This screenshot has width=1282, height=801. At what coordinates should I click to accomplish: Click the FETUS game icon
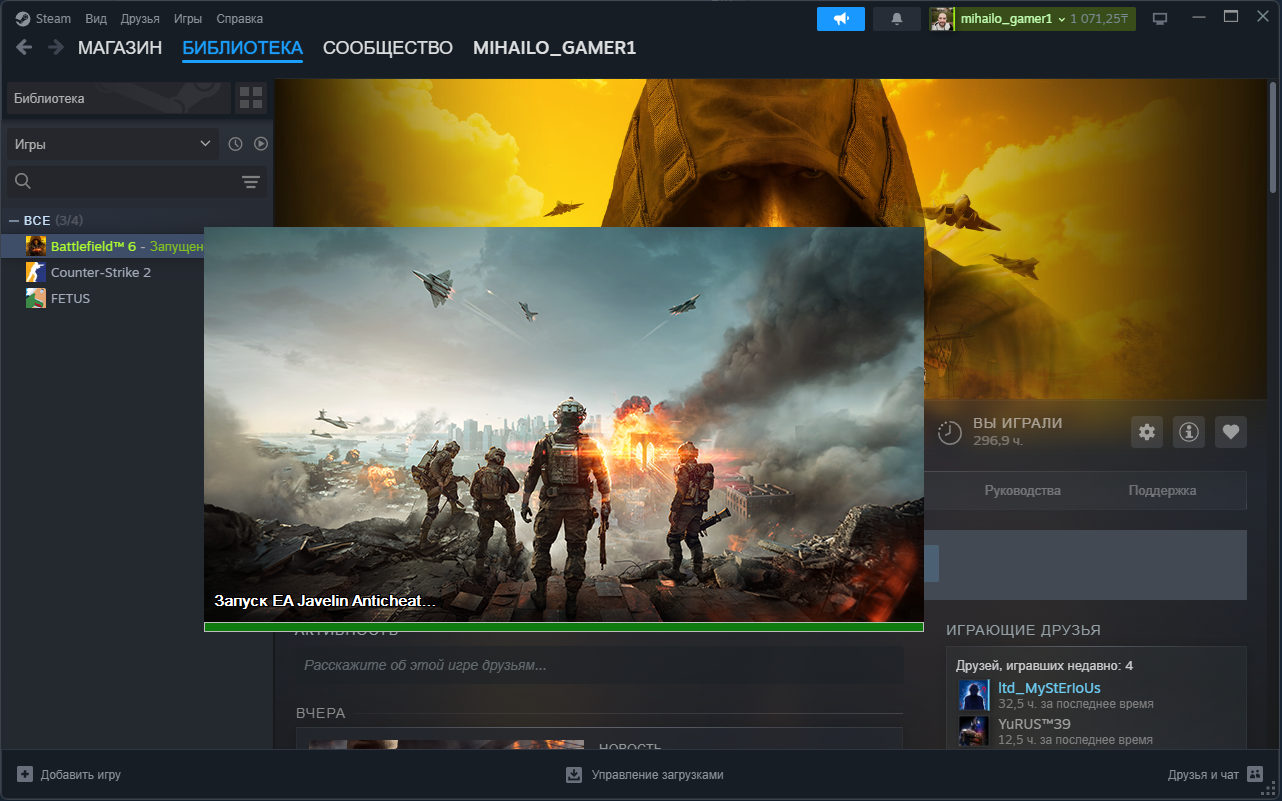point(36,298)
